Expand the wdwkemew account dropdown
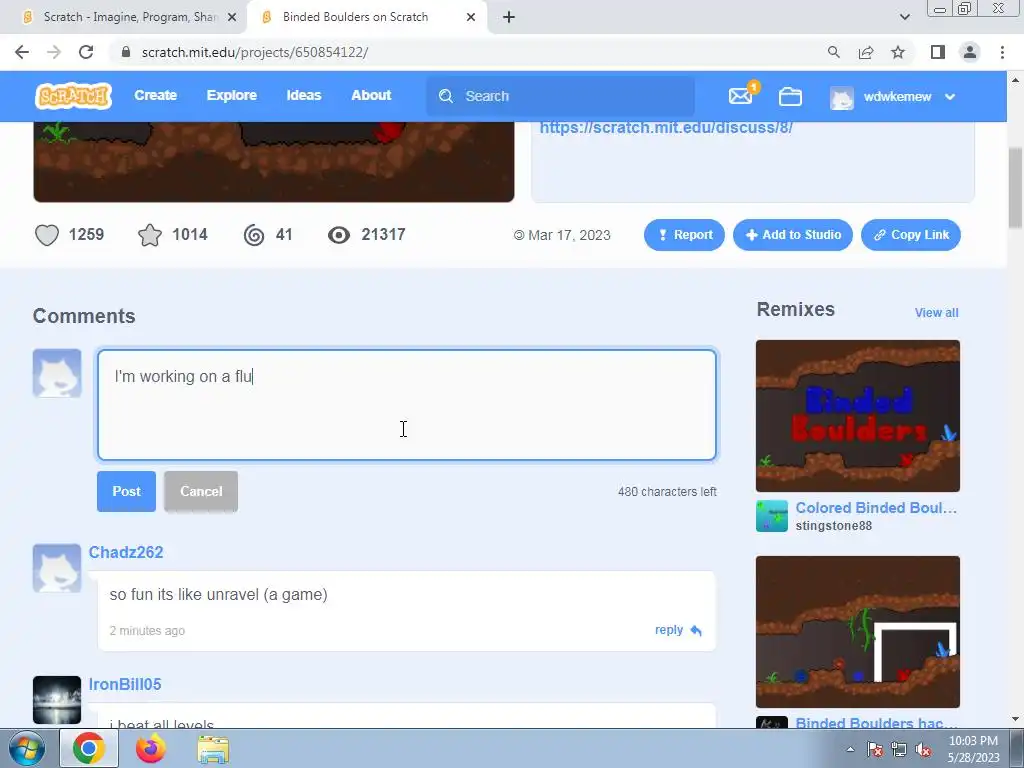Viewport: 1024px width, 768px height. pyautogui.click(x=950, y=97)
